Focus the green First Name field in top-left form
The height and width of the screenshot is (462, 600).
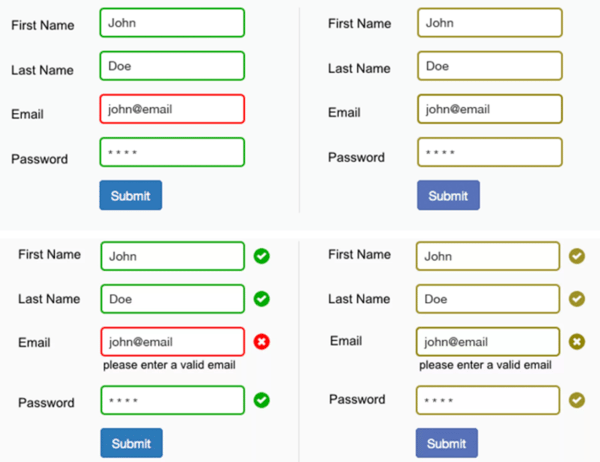(172, 23)
